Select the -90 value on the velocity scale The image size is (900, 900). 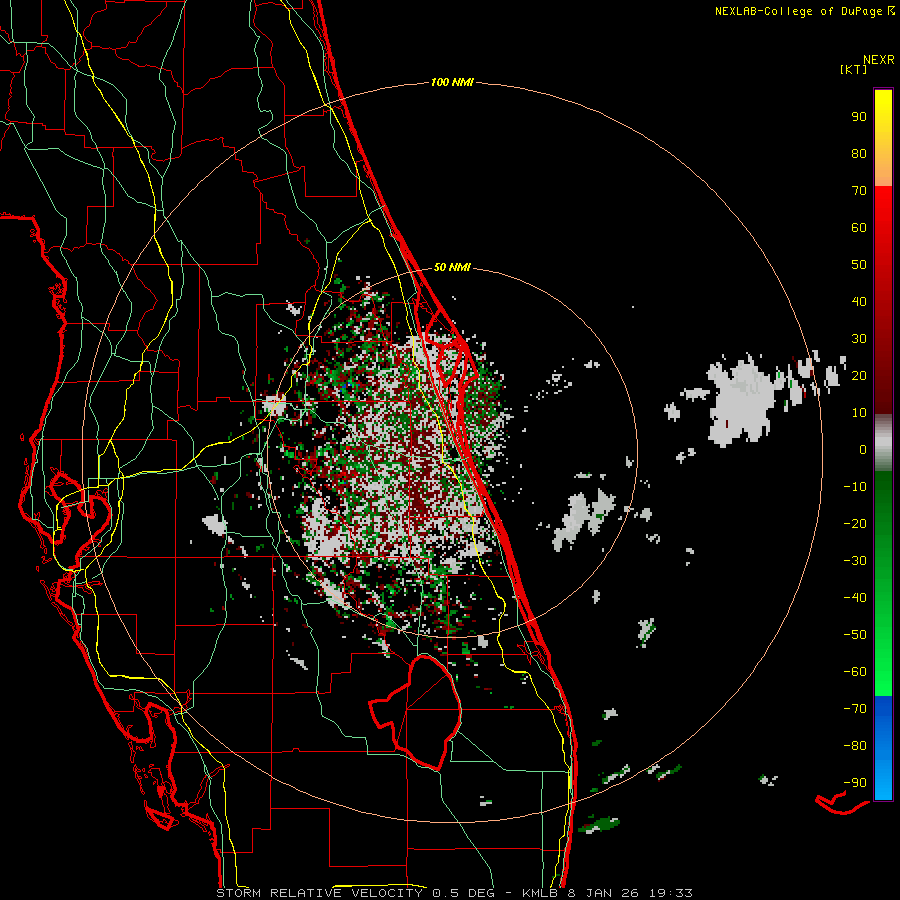click(855, 783)
